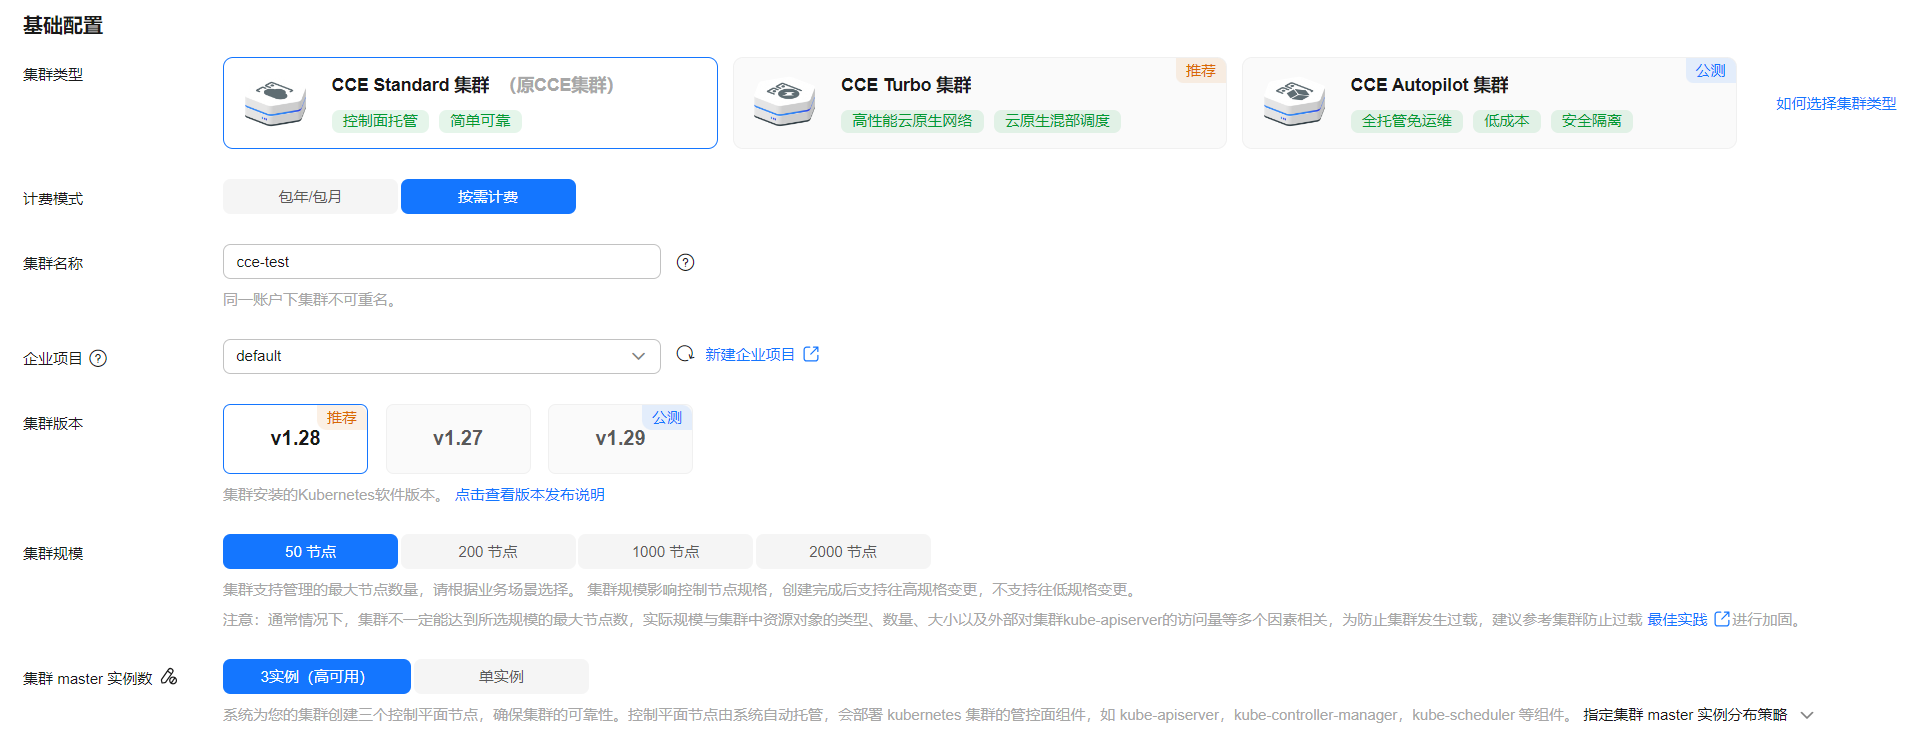Screen dimensions: 1914x739
Task: Click the 简单可靠 tag
Action: click(480, 121)
